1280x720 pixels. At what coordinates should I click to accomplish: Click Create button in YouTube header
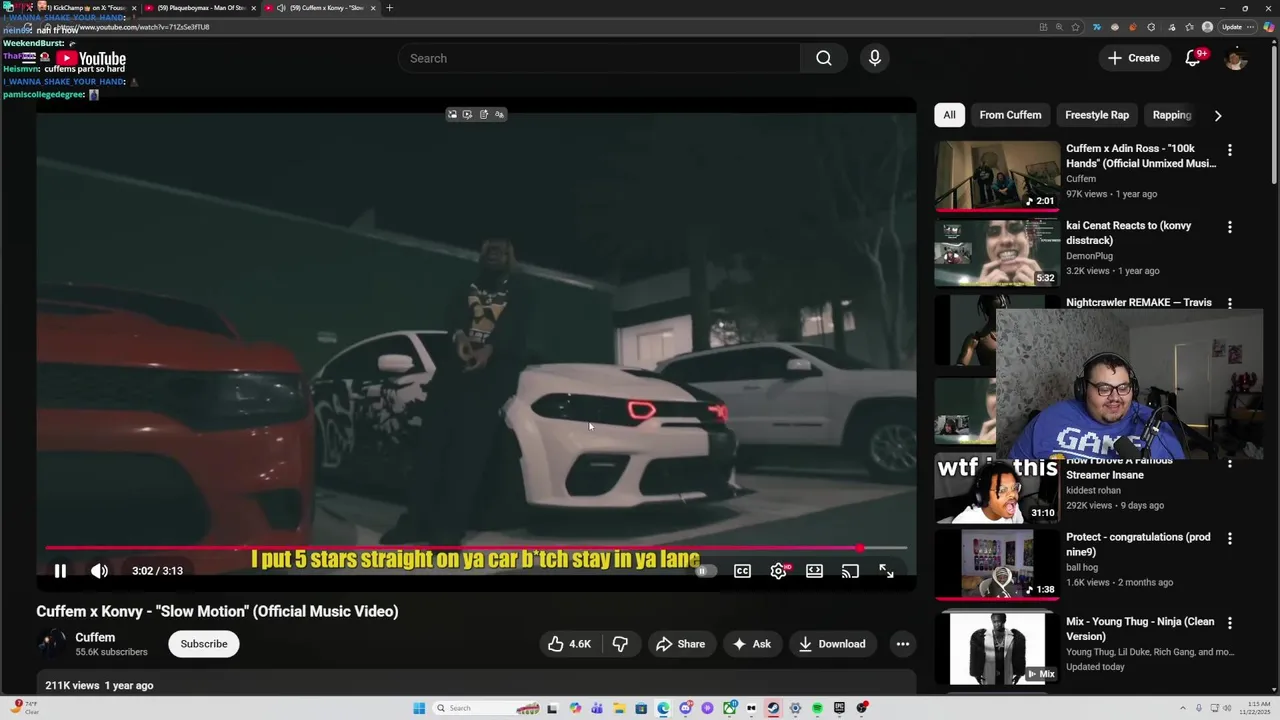[x=1133, y=58]
